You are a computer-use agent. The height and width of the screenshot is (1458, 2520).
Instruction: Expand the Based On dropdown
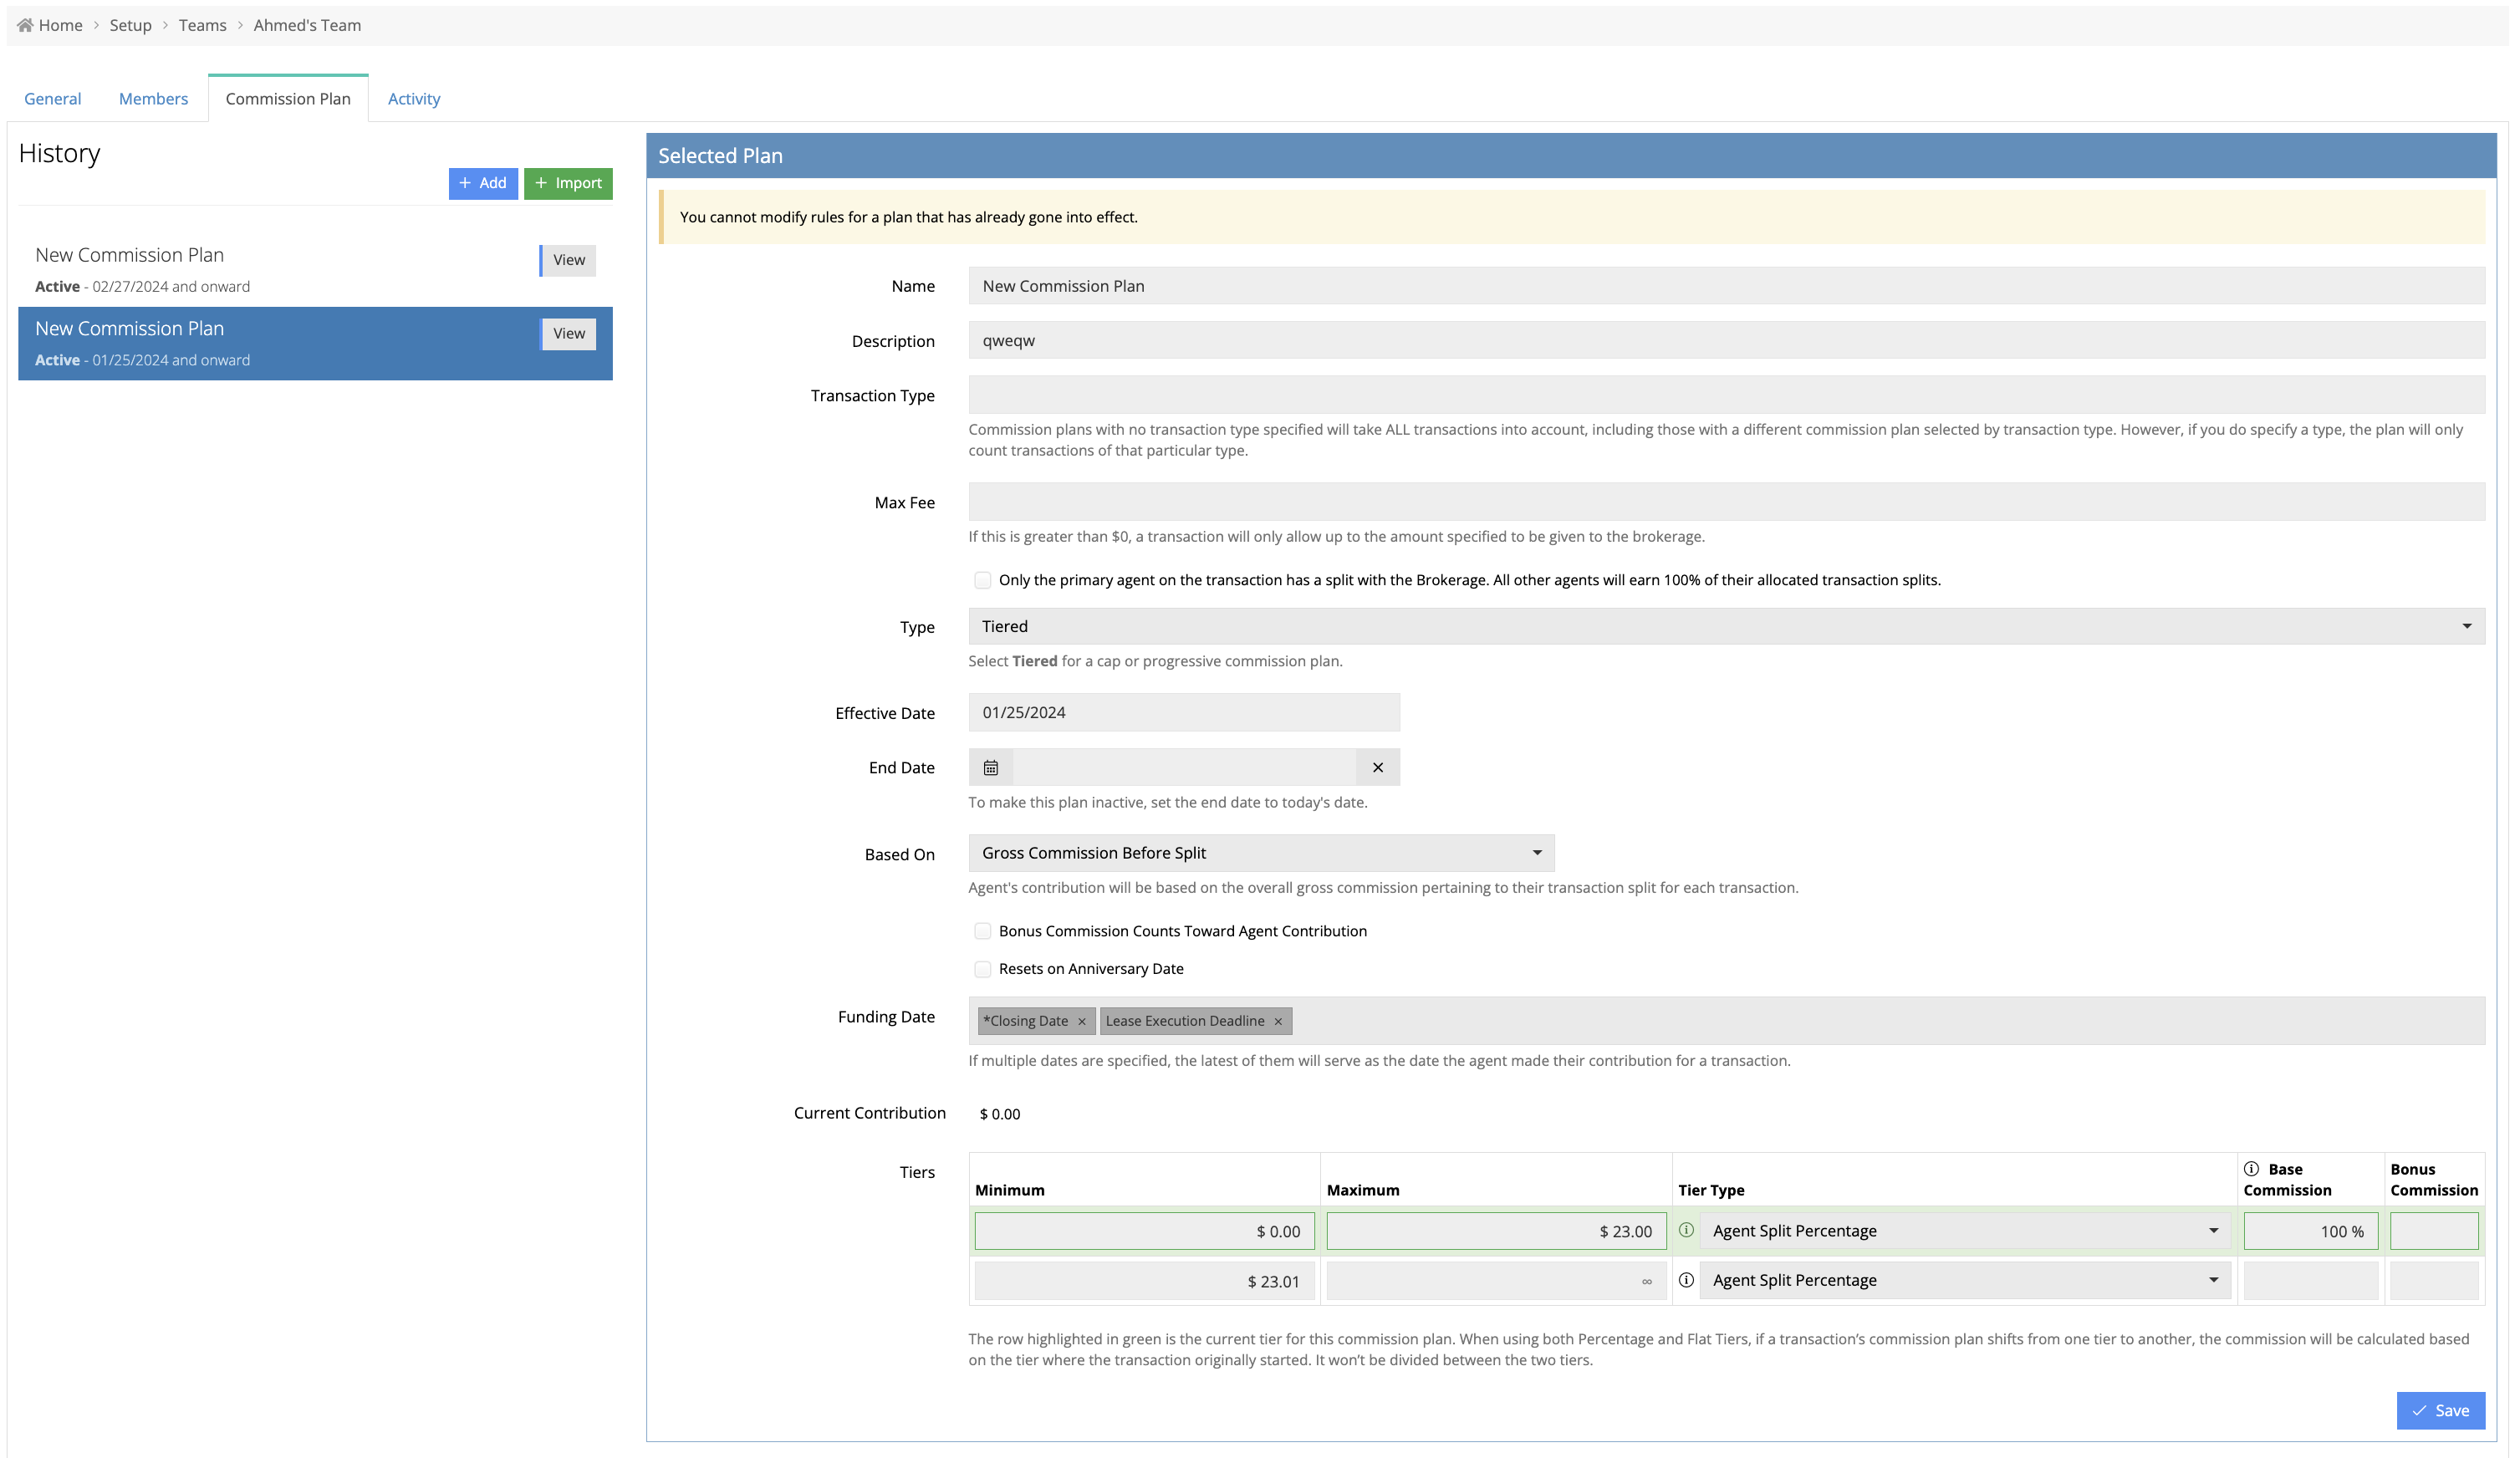coord(1260,853)
